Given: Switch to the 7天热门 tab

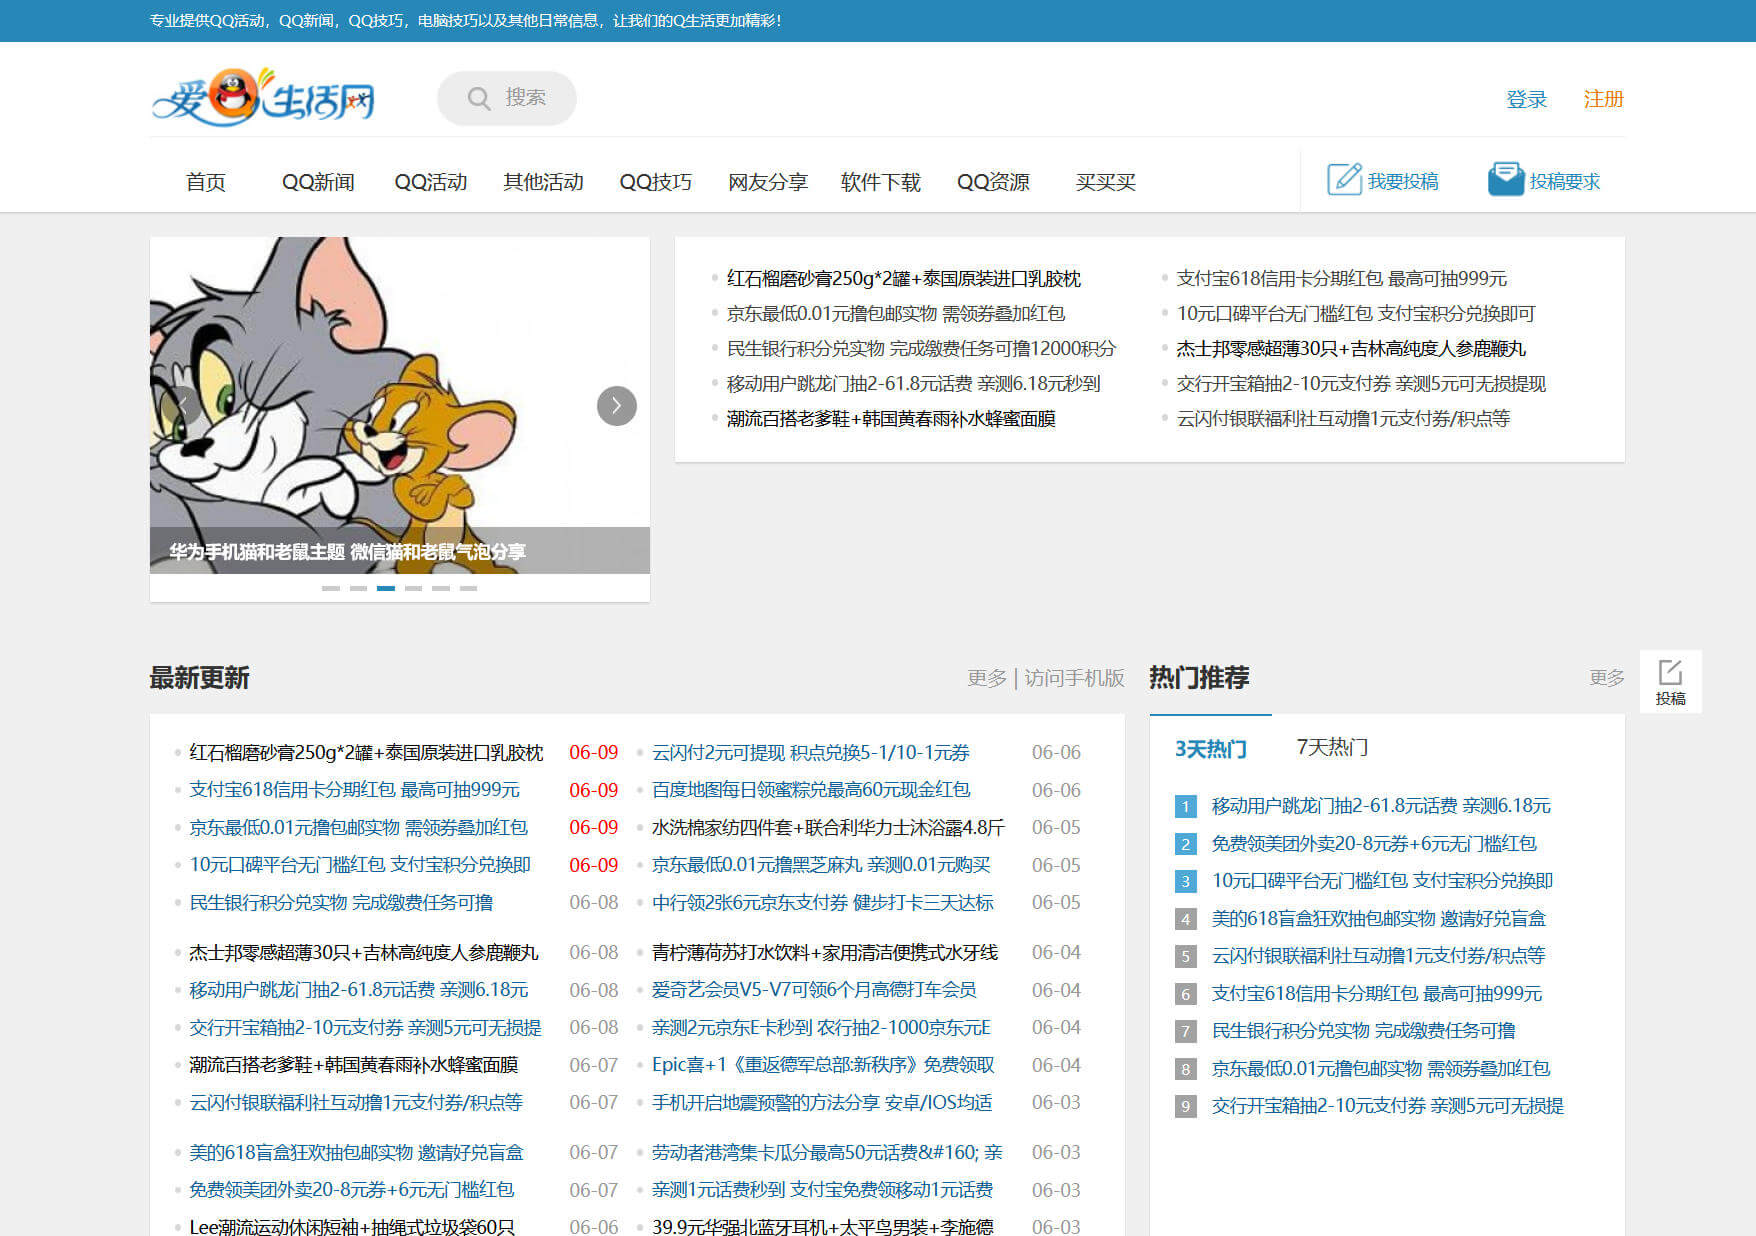Looking at the screenshot, I should click(x=1332, y=747).
